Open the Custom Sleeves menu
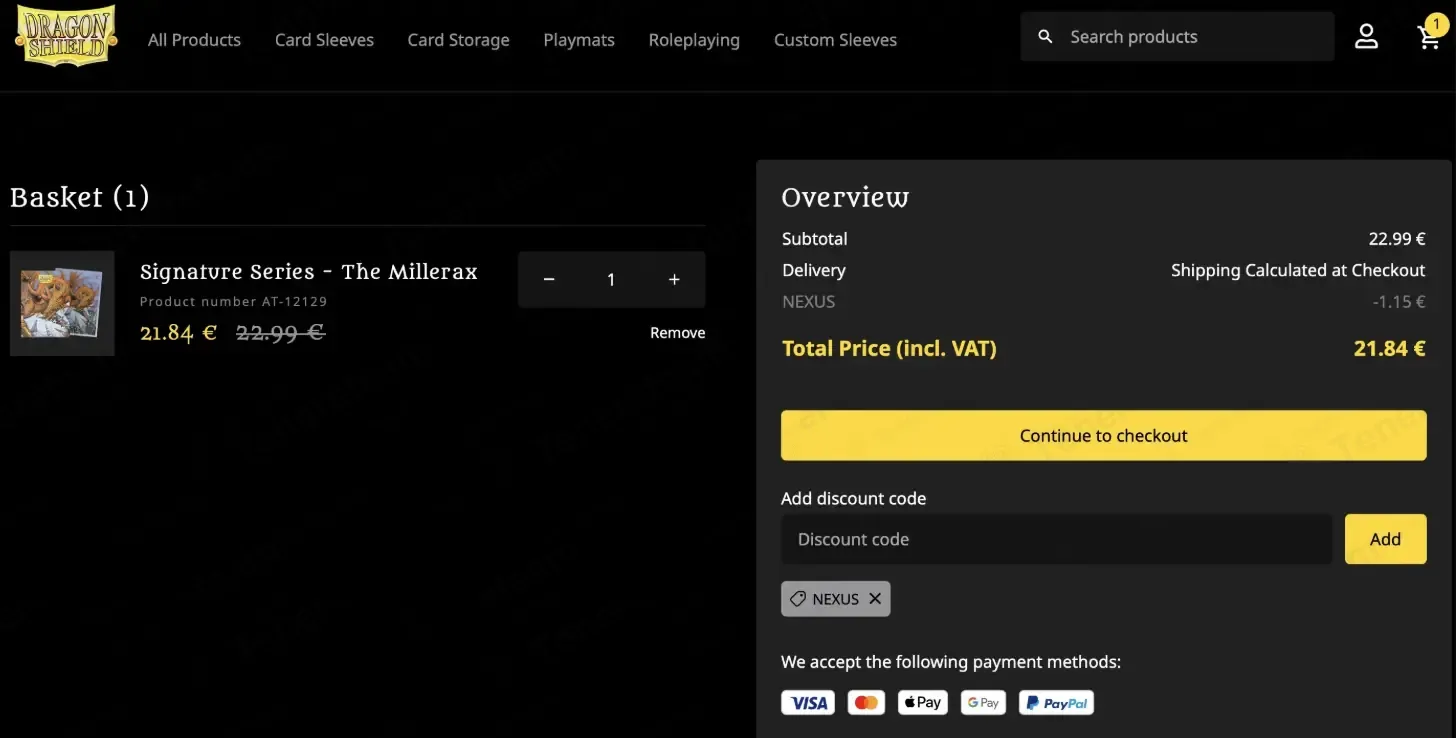This screenshot has width=1456, height=738. coord(835,40)
